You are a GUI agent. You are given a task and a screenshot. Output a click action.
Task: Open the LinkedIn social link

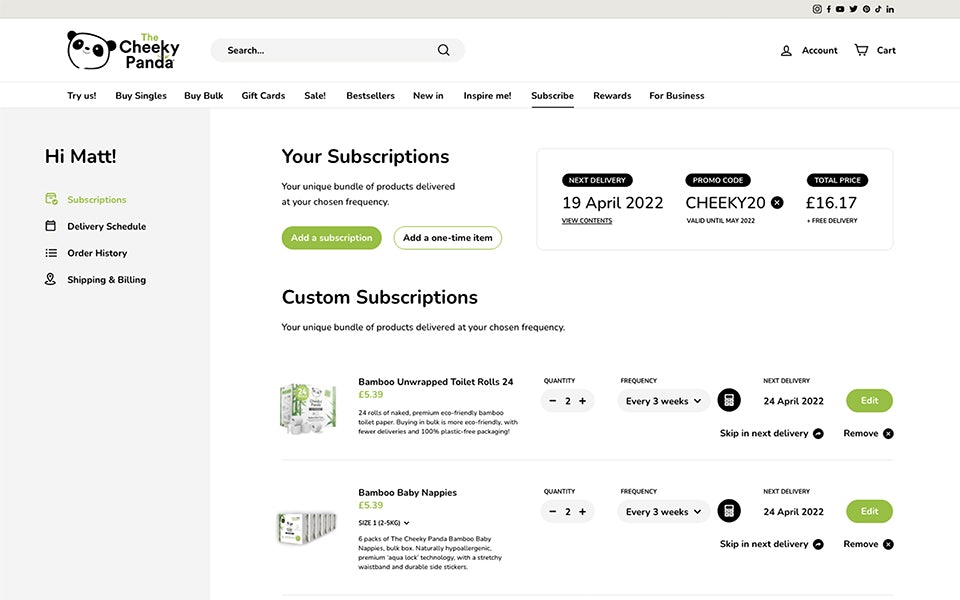(x=890, y=9)
